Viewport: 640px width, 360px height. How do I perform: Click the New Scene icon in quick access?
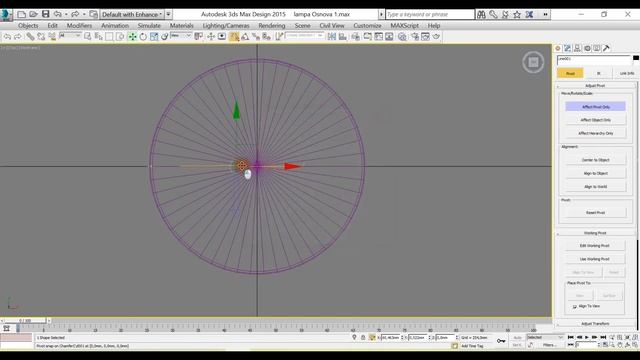coord(22,14)
